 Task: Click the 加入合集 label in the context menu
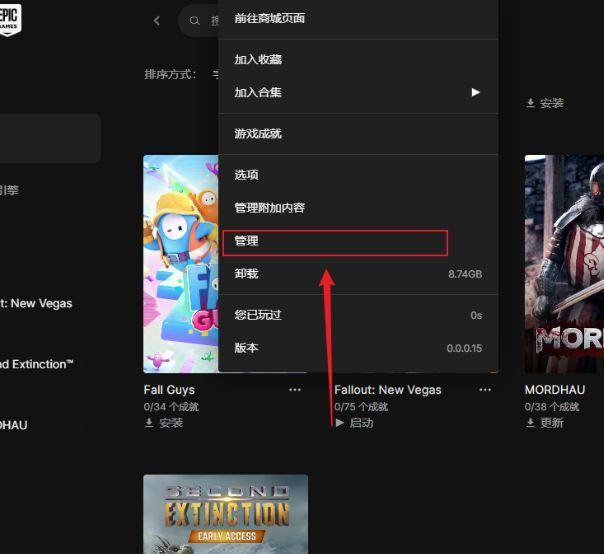coord(258,92)
